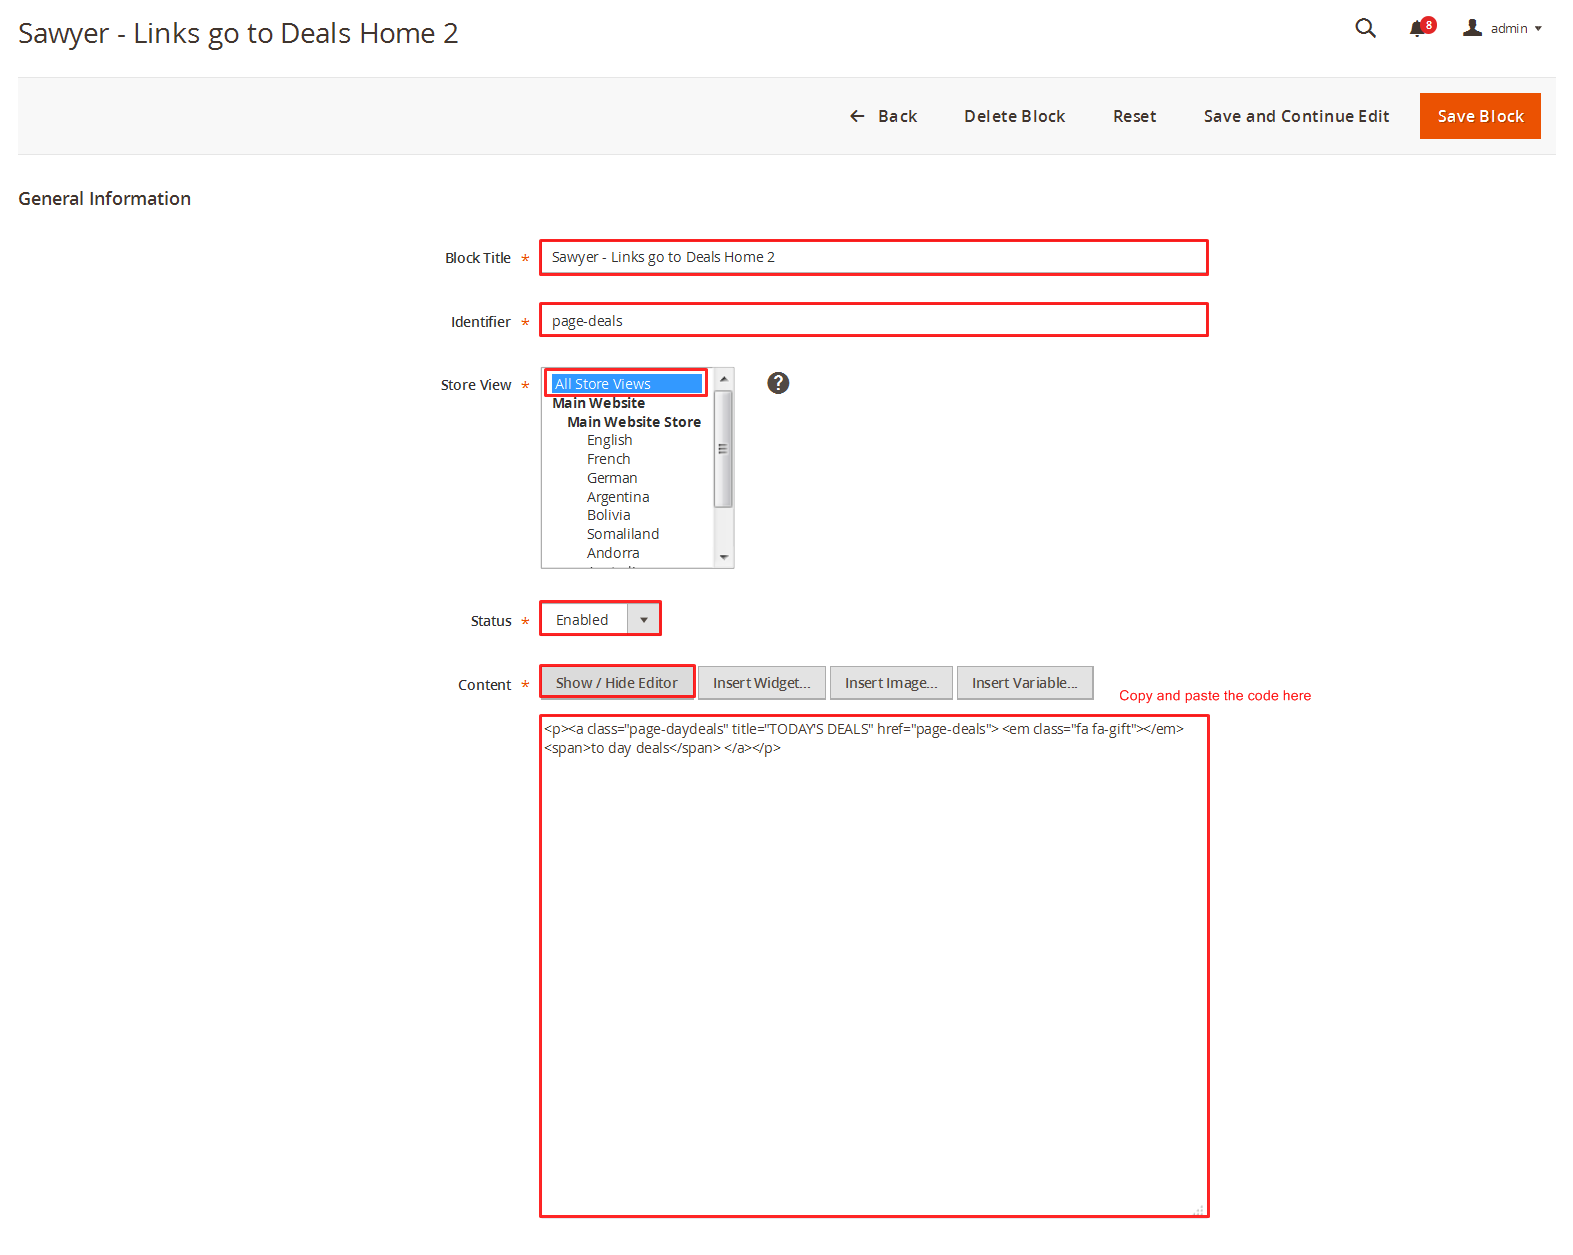The width and height of the screenshot is (1573, 1255).
Task: Click Delete Block
Action: pyautogui.click(x=1014, y=116)
